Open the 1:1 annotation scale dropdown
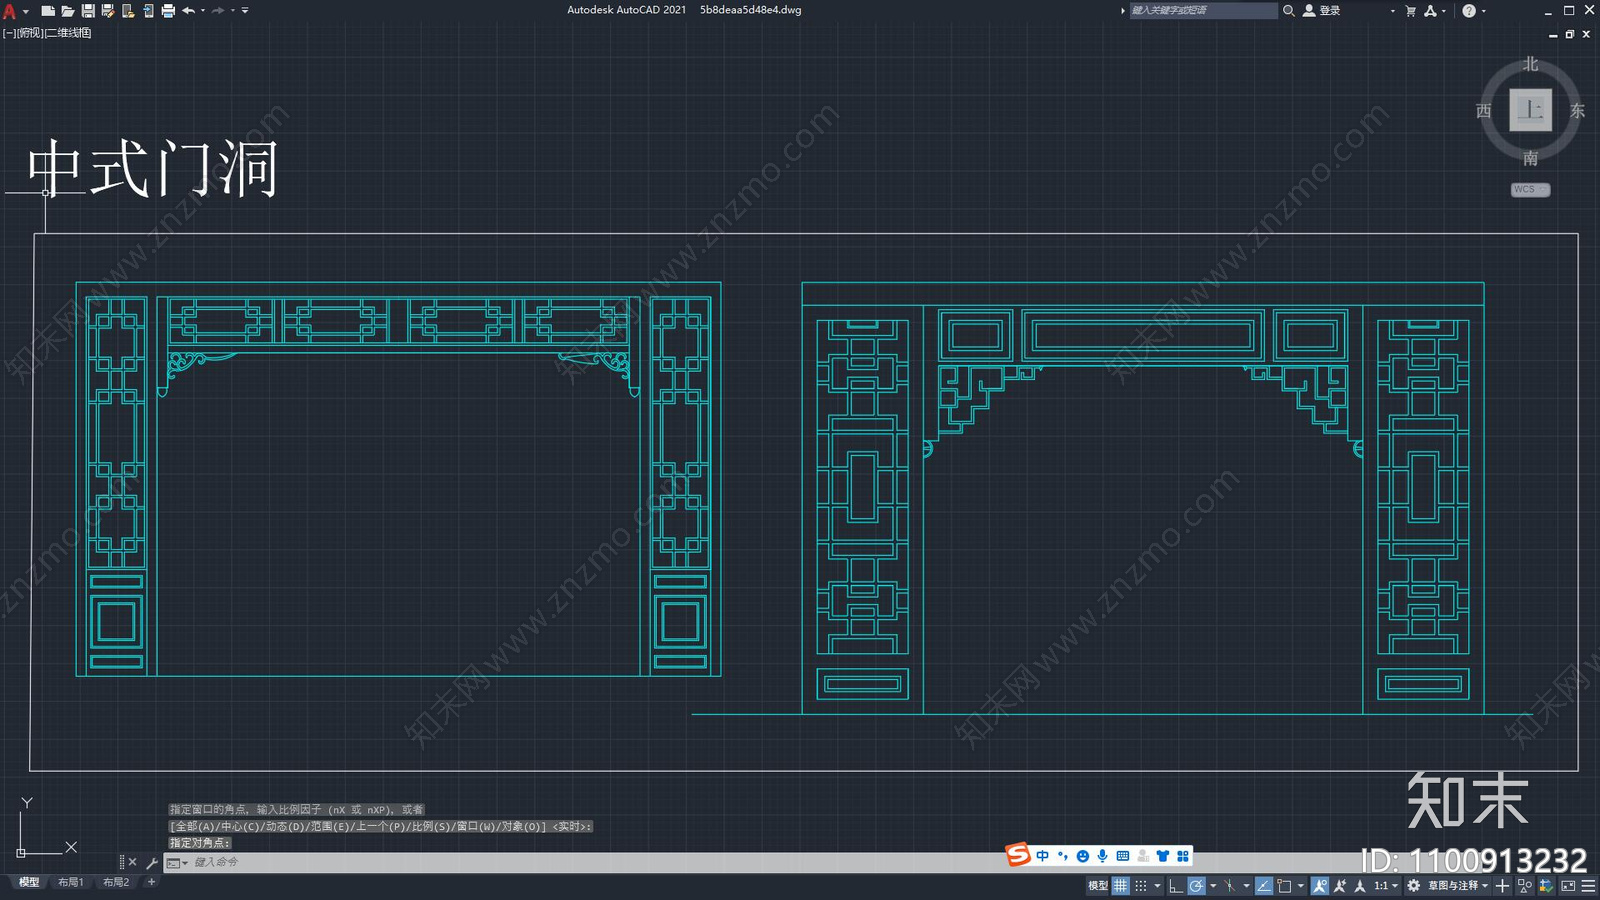The height and width of the screenshot is (900, 1600). 1386,886
